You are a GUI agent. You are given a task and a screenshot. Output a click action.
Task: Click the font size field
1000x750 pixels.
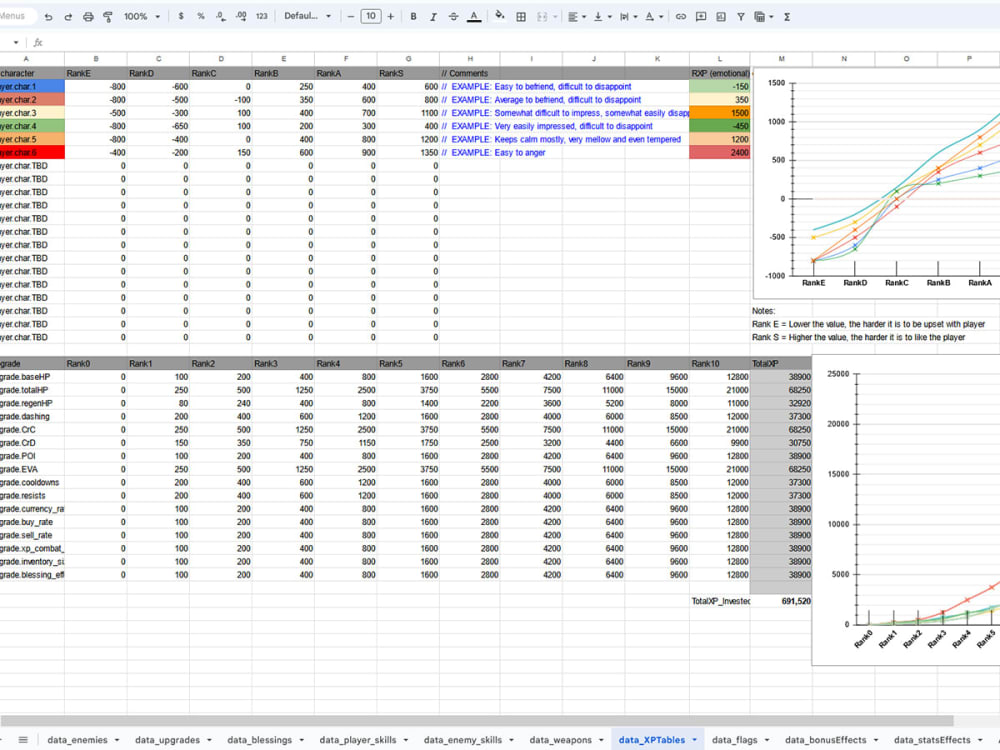[x=371, y=17]
